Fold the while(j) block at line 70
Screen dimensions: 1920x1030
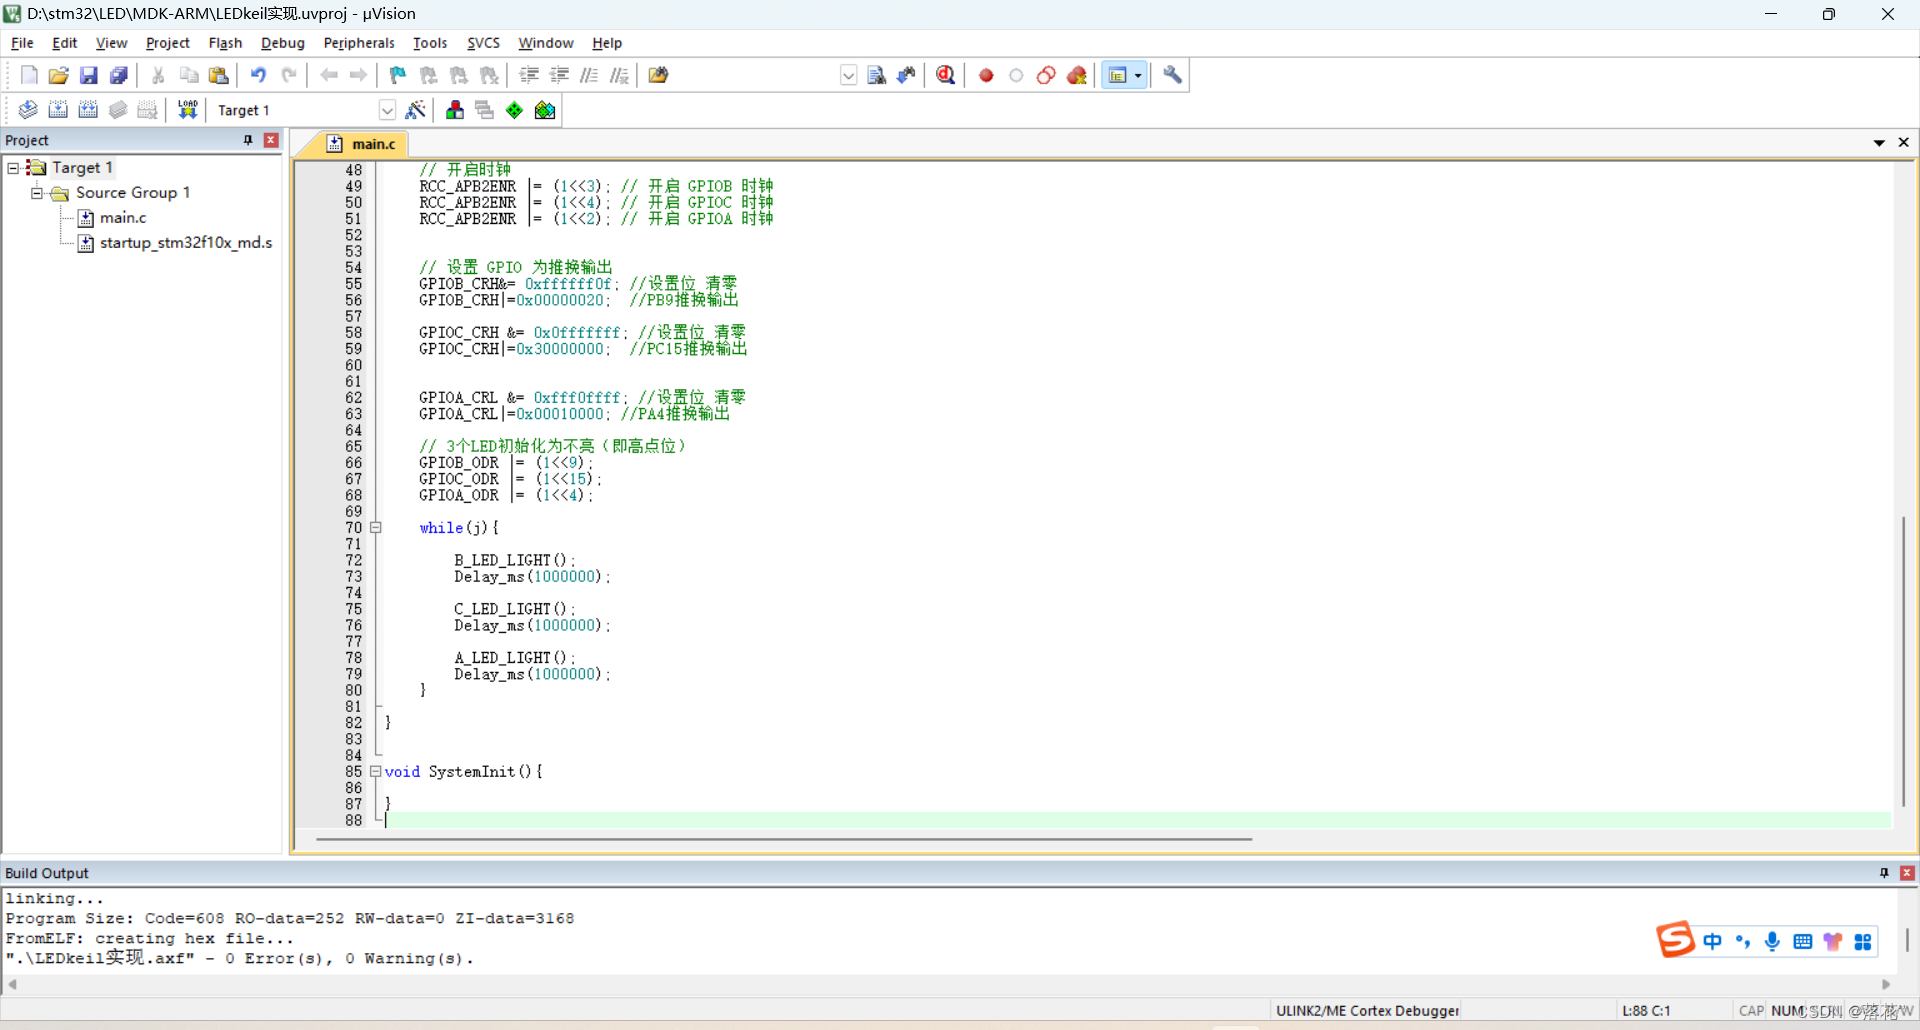[376, 527]
